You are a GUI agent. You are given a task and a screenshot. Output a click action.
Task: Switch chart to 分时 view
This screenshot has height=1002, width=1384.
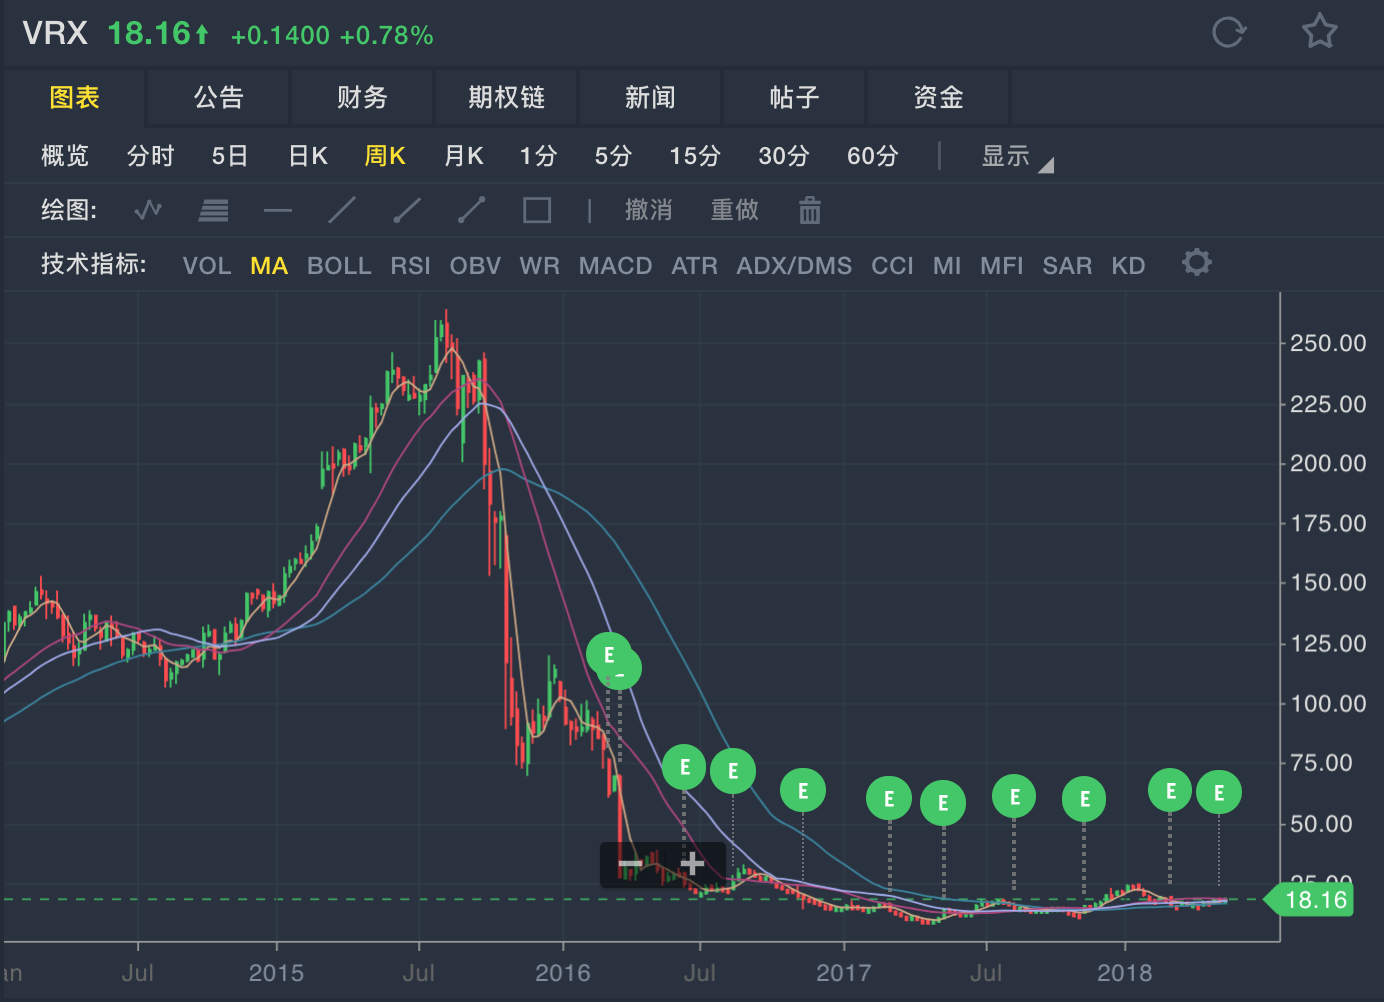(151, 156)
